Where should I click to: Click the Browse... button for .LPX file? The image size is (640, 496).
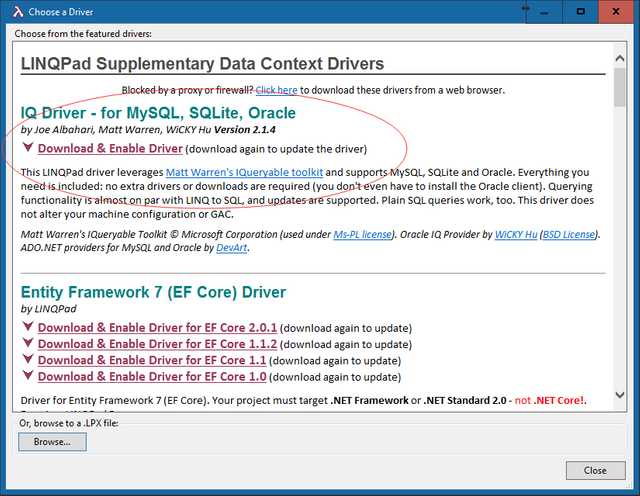click(52, 442)
